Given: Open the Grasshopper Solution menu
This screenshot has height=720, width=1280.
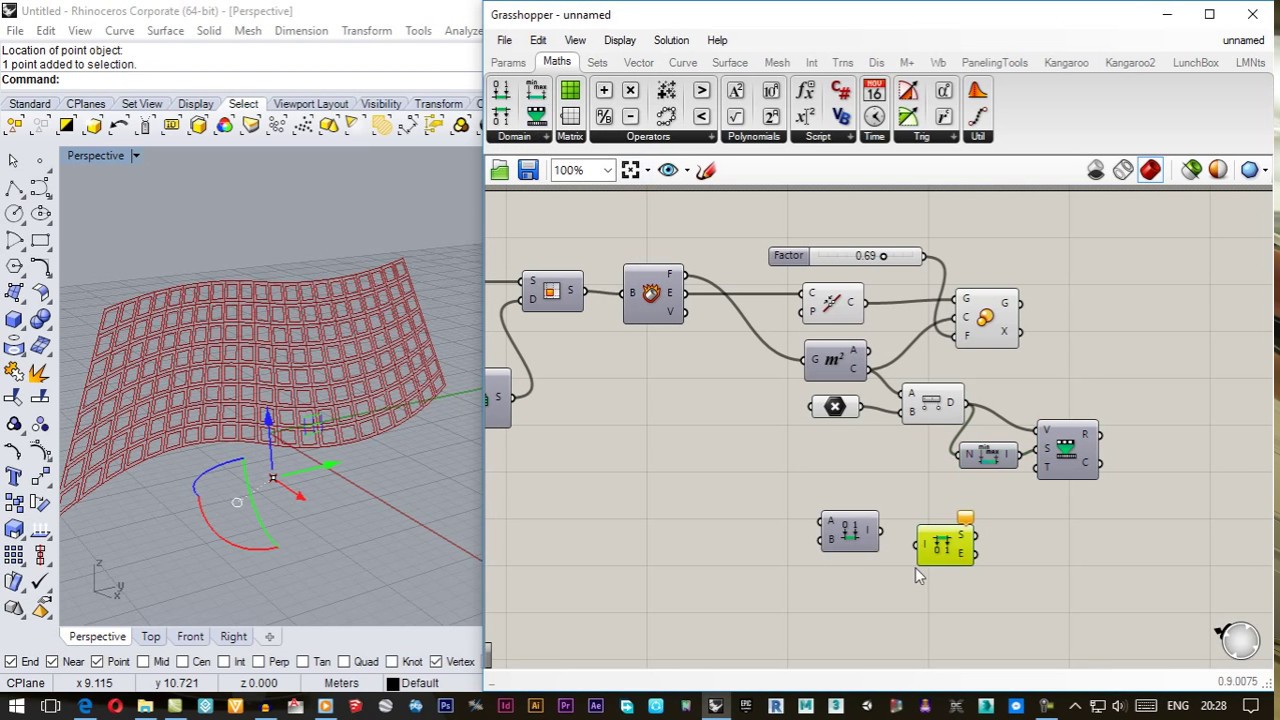Looking at the screenshot, I should pos(671,40).
